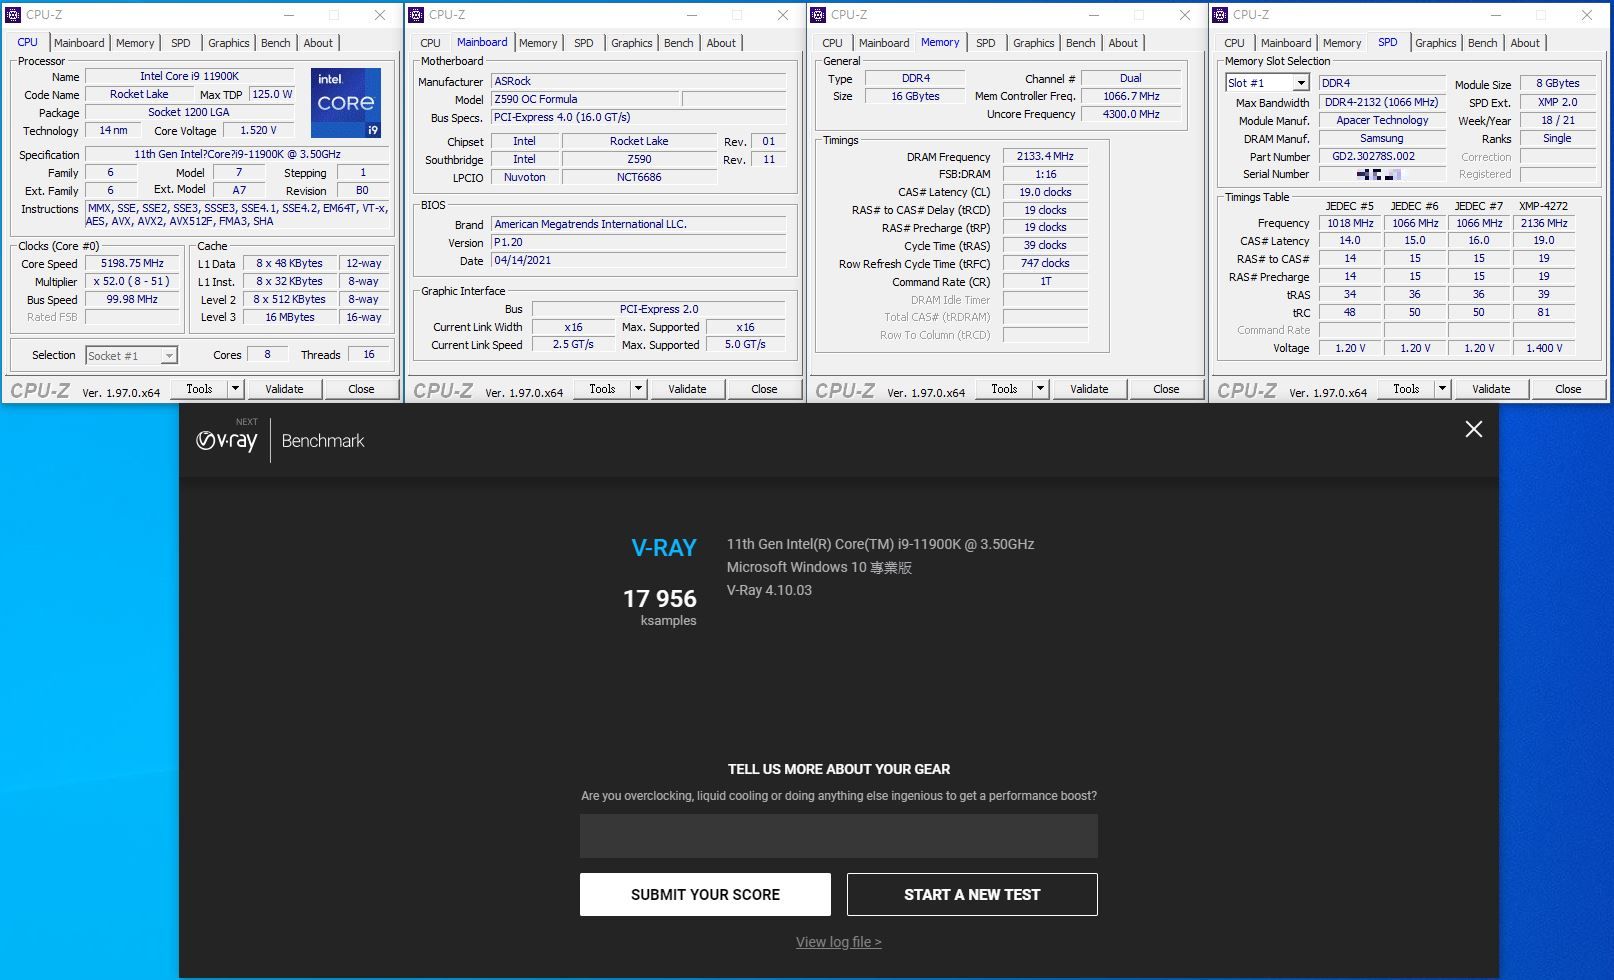Click the Module Manuf. value 'Apacer Technology'
Screen dimensions: 1614x980
(1382, 120)
